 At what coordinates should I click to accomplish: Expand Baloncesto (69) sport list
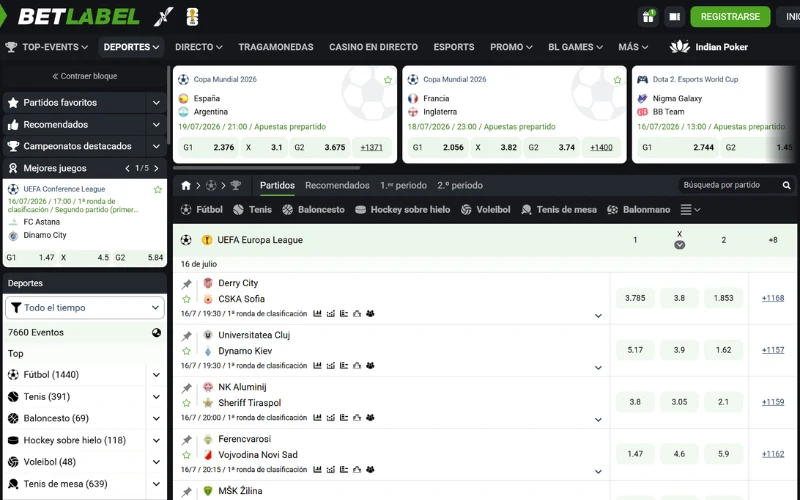(x=156, y=418)
